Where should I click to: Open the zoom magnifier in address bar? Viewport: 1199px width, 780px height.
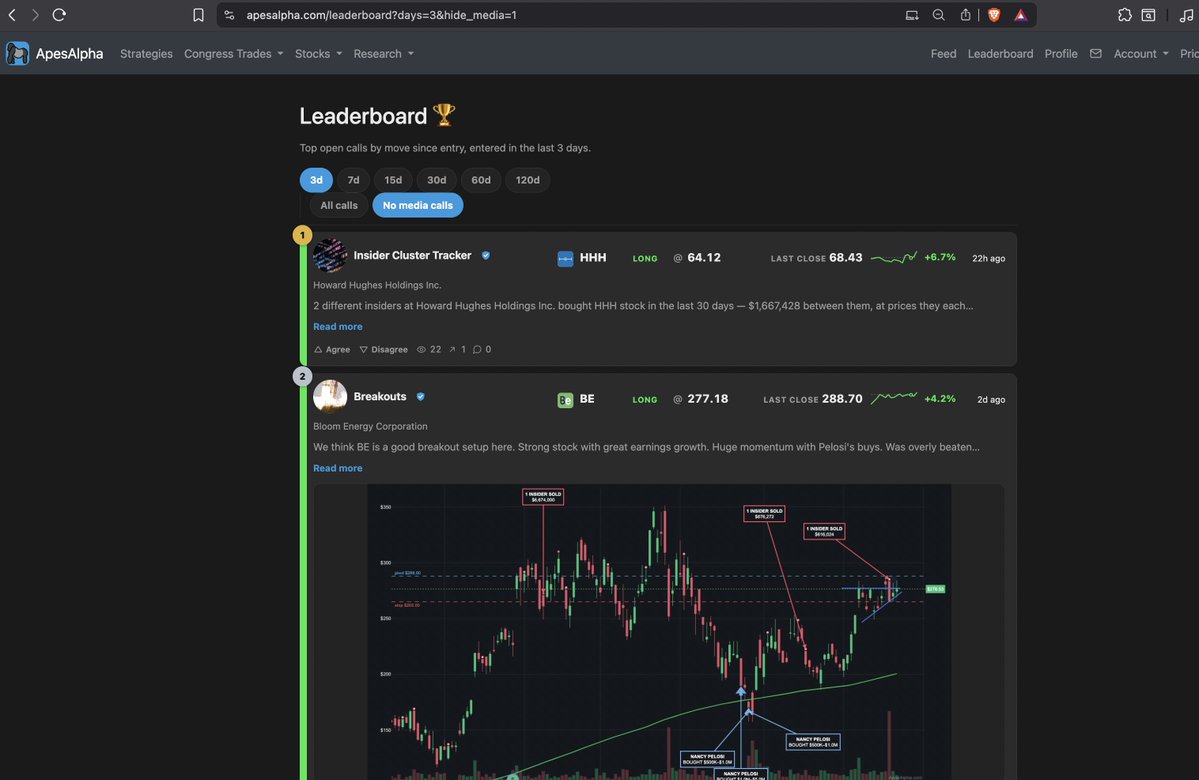point(938,15)
